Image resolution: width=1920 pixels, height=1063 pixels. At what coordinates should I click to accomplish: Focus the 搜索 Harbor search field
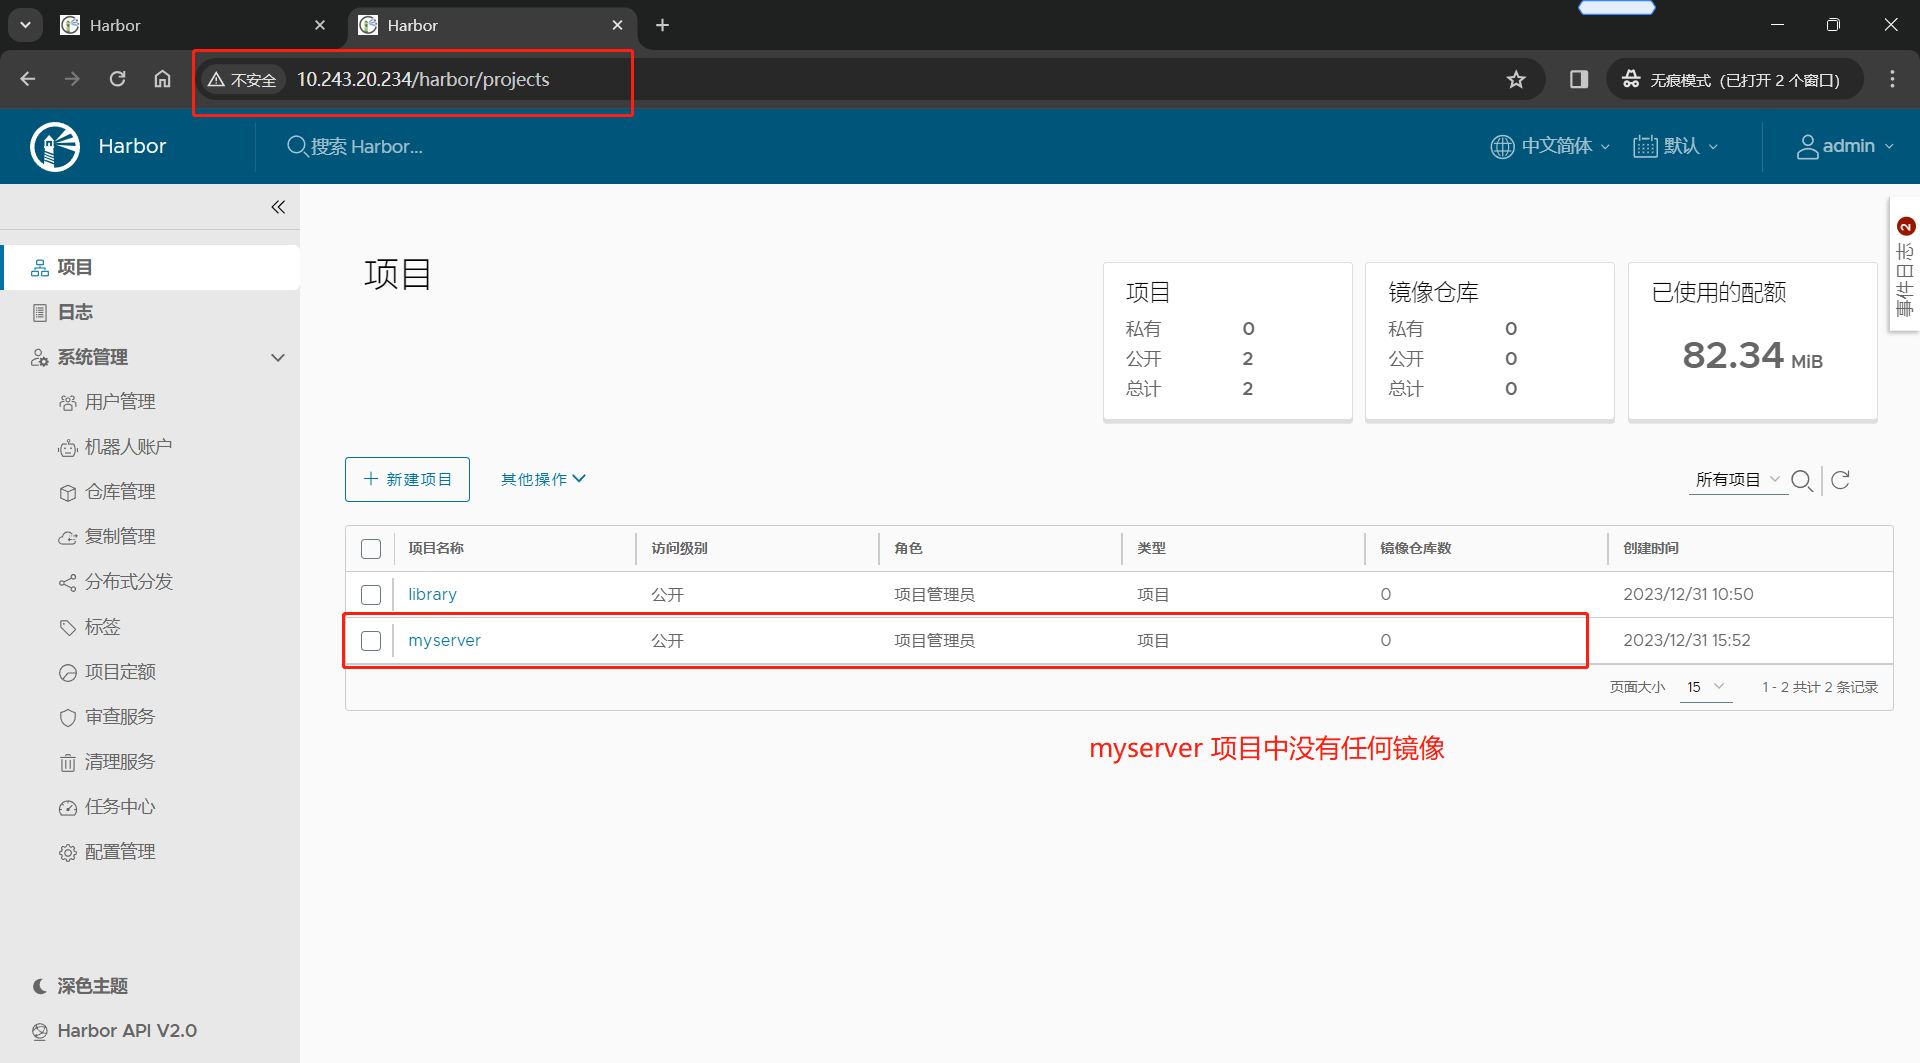pos(366,147)
